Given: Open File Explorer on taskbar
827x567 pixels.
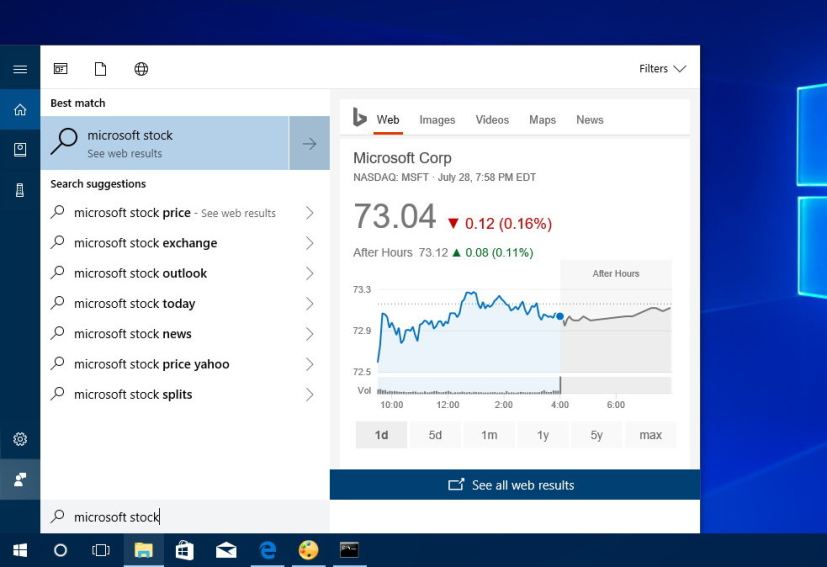Looking at the screenshot, I should (143, 550).
